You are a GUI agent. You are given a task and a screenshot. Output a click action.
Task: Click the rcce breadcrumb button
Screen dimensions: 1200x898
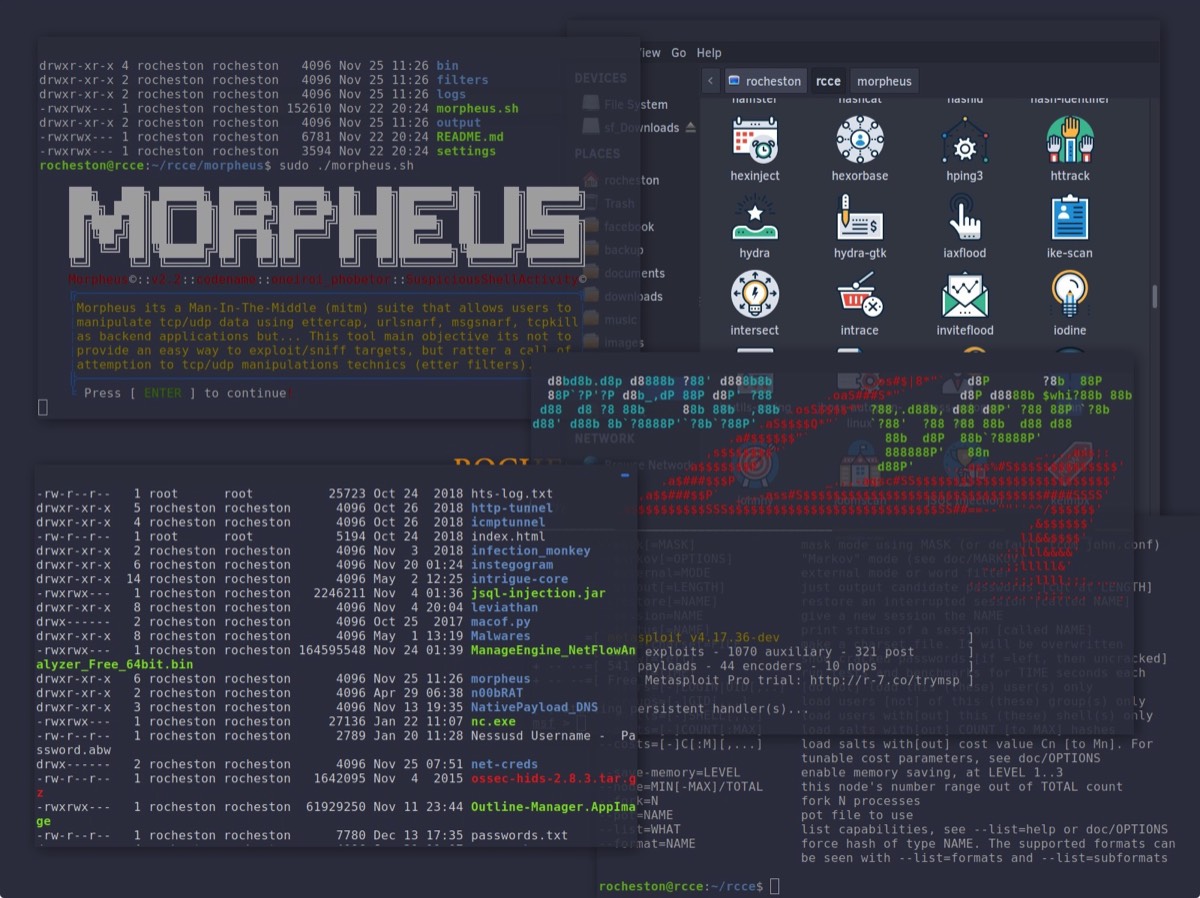pos(828,81)
